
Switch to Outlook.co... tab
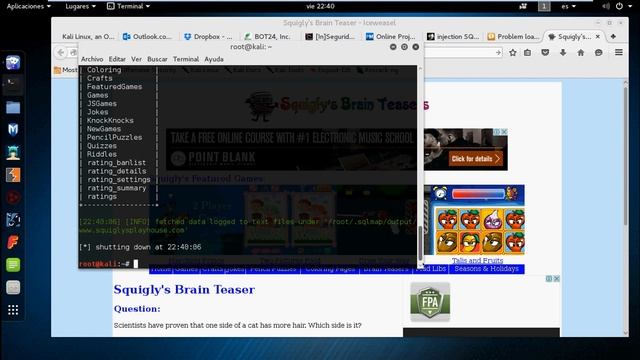pos(148,36)
